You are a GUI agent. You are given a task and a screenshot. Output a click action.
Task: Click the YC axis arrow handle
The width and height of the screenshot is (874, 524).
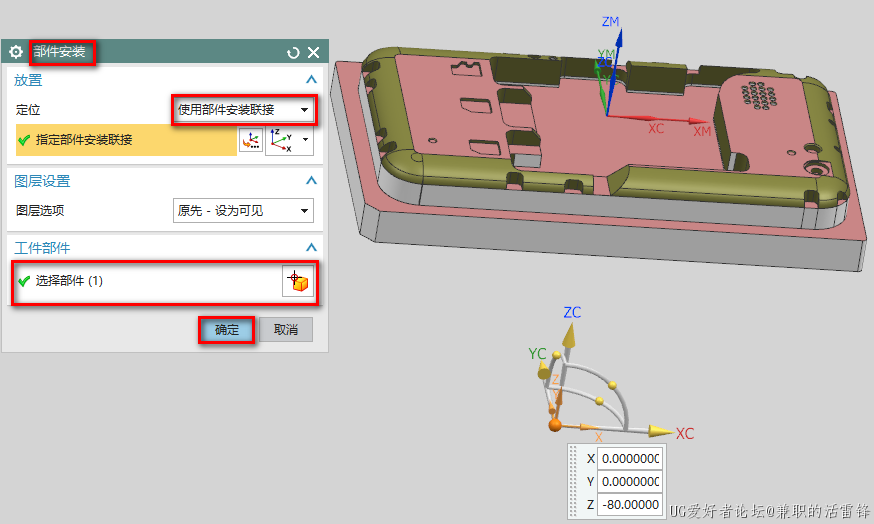point(543,371)
